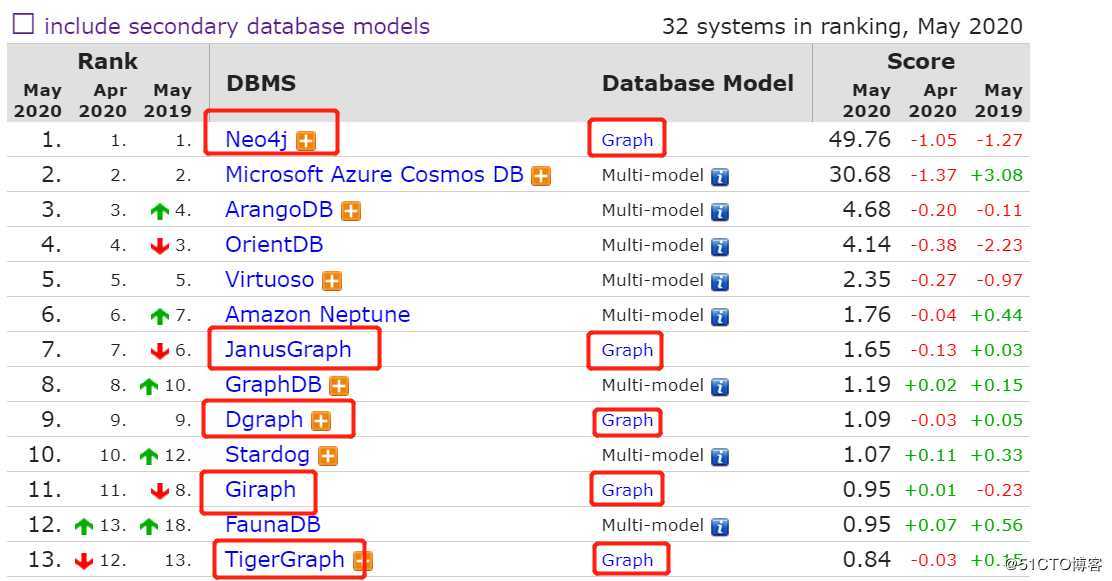Open the Stardog link
1112x581 pixels.
[x=267, y=454]
